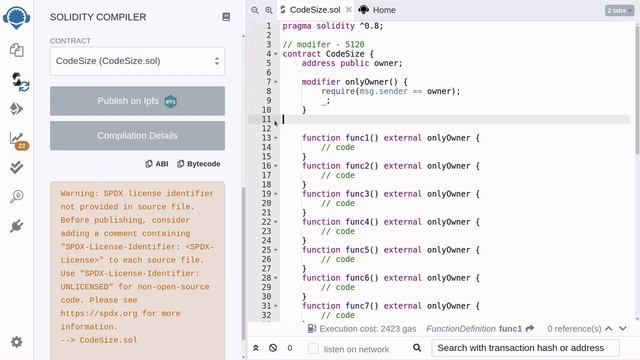Collapse func3 fold arrow on line 19
This screenshot has width=640, height=360.
pos(276,194)
